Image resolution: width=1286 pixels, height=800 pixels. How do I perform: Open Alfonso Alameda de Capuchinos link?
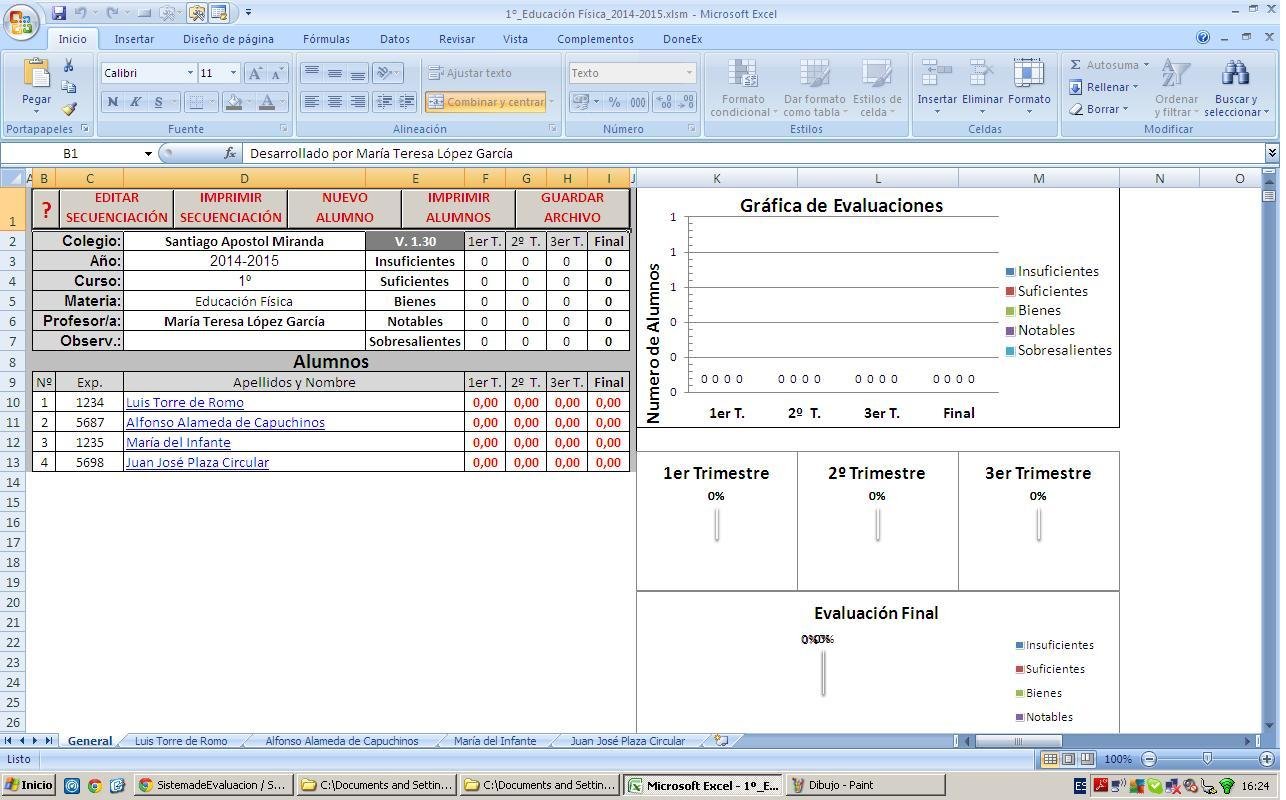[x=225, y=422]
